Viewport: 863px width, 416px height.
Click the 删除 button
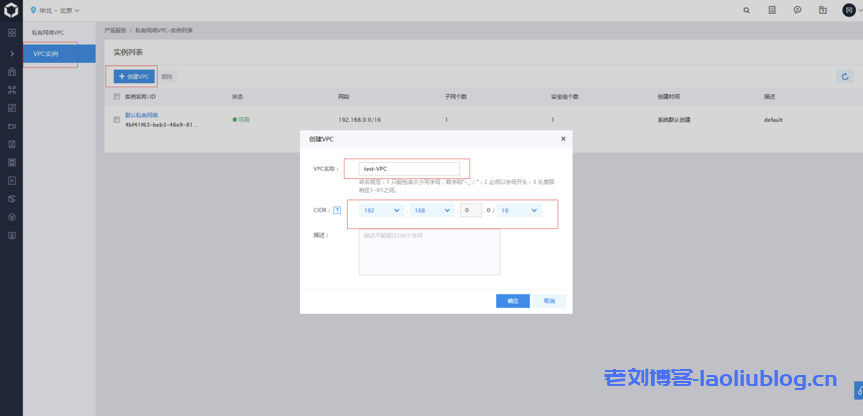tap(167, 76)
